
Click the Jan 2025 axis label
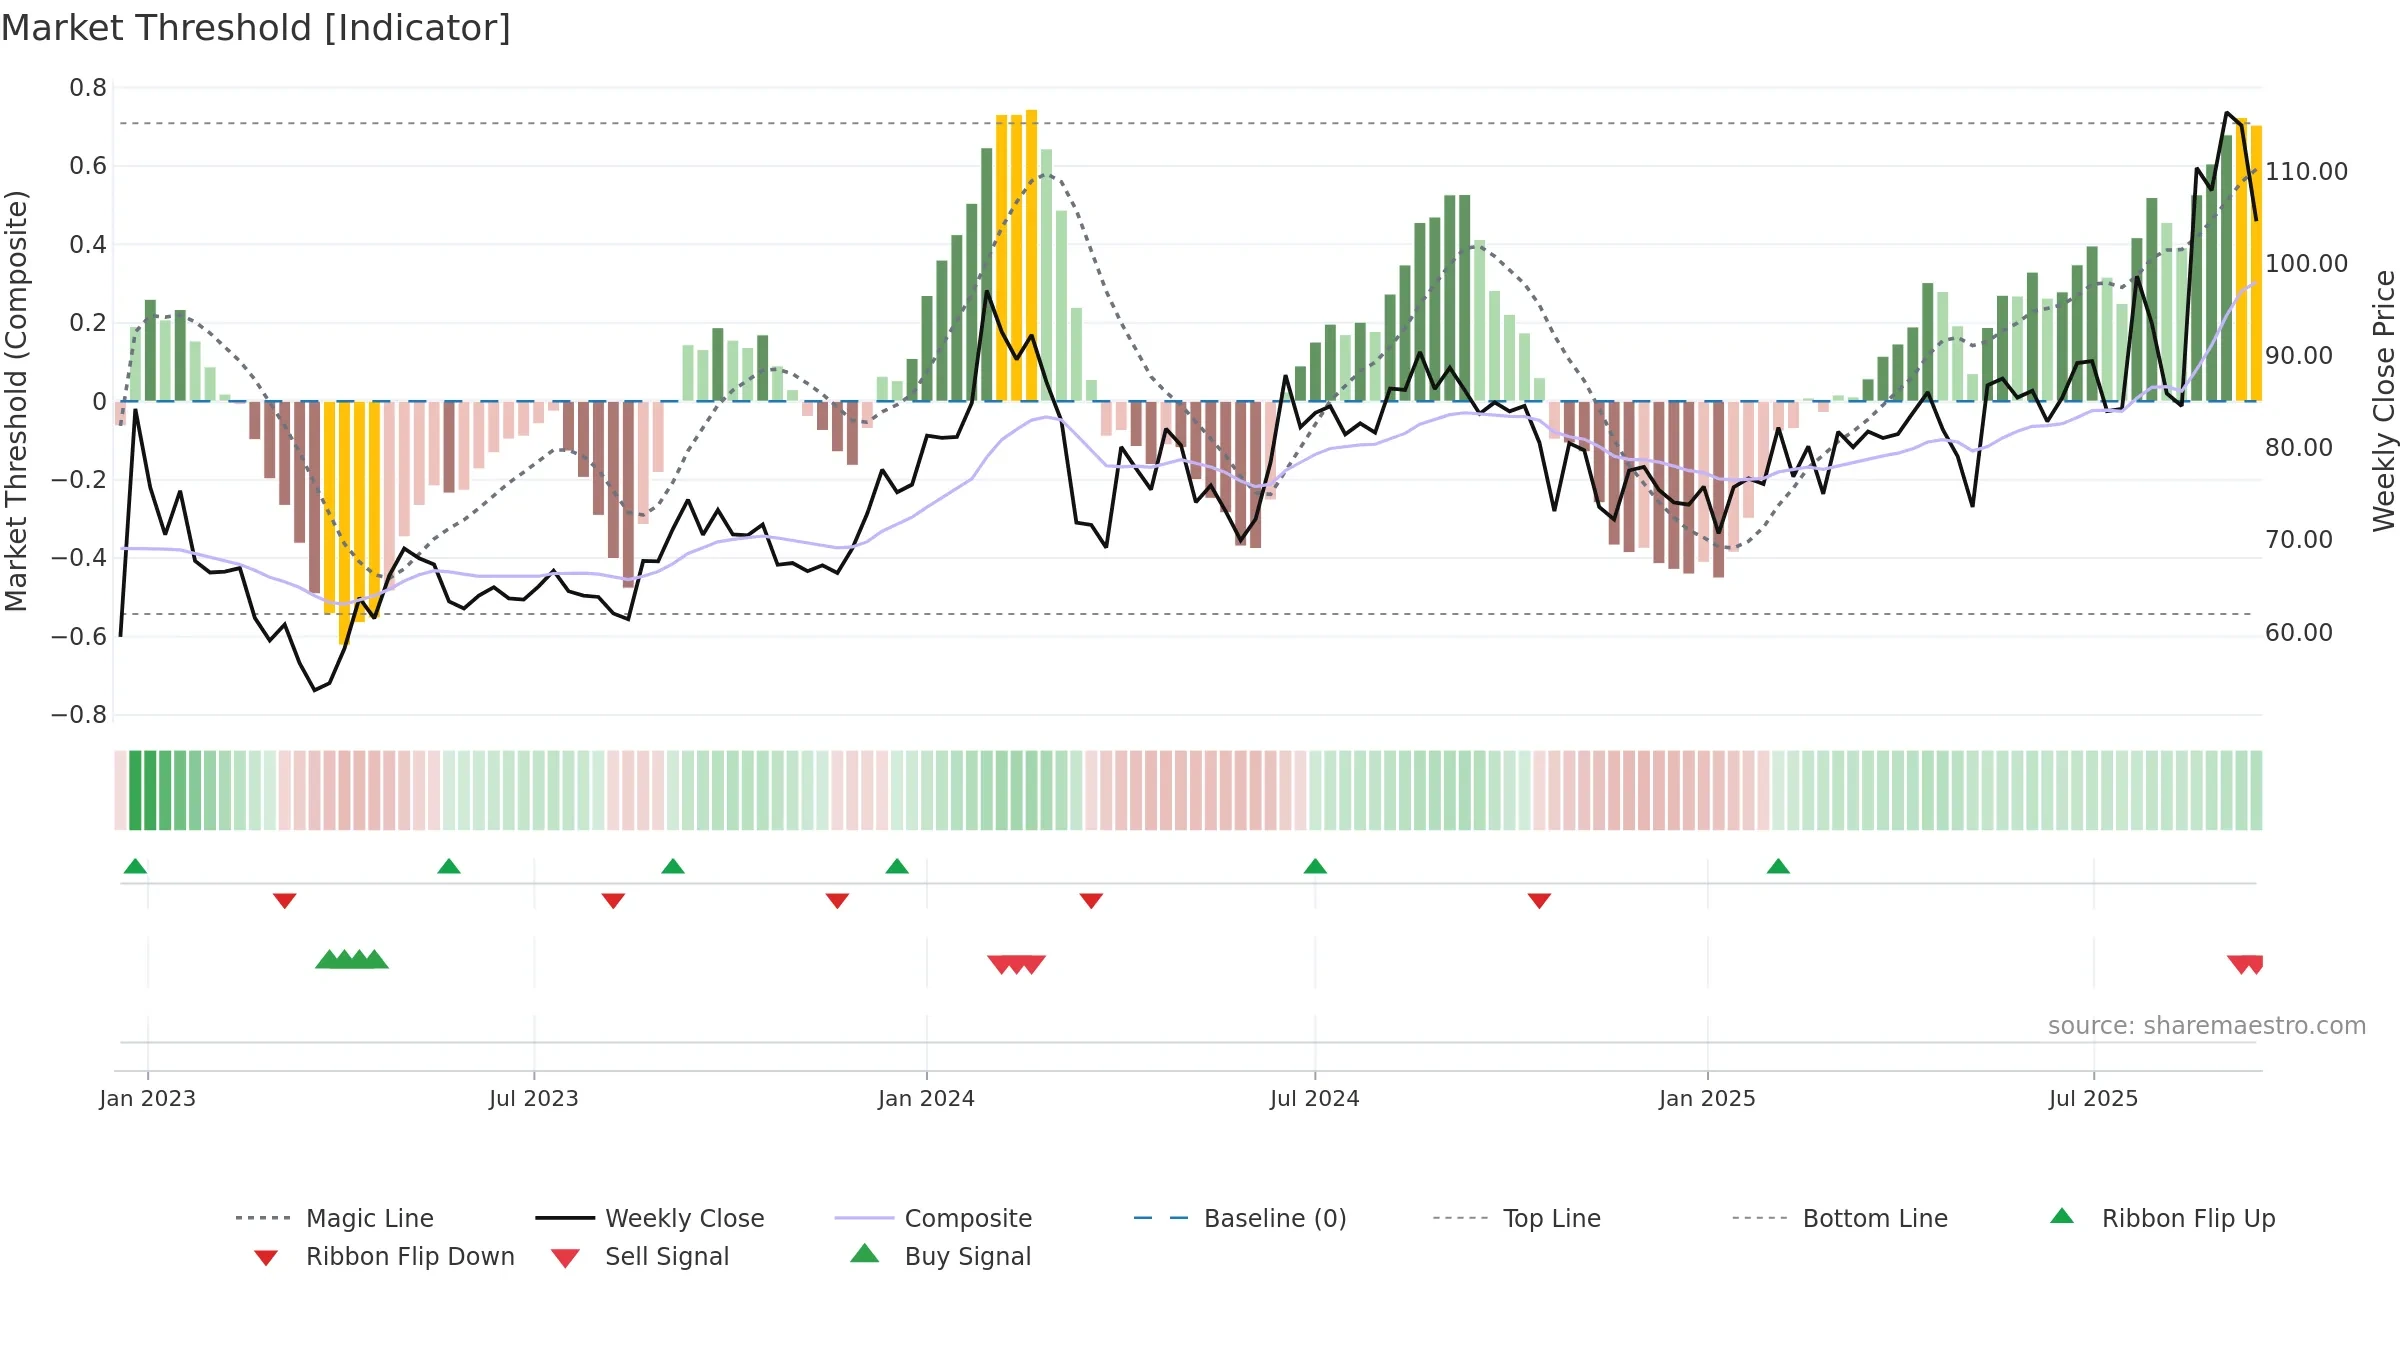[1708, 1098]
